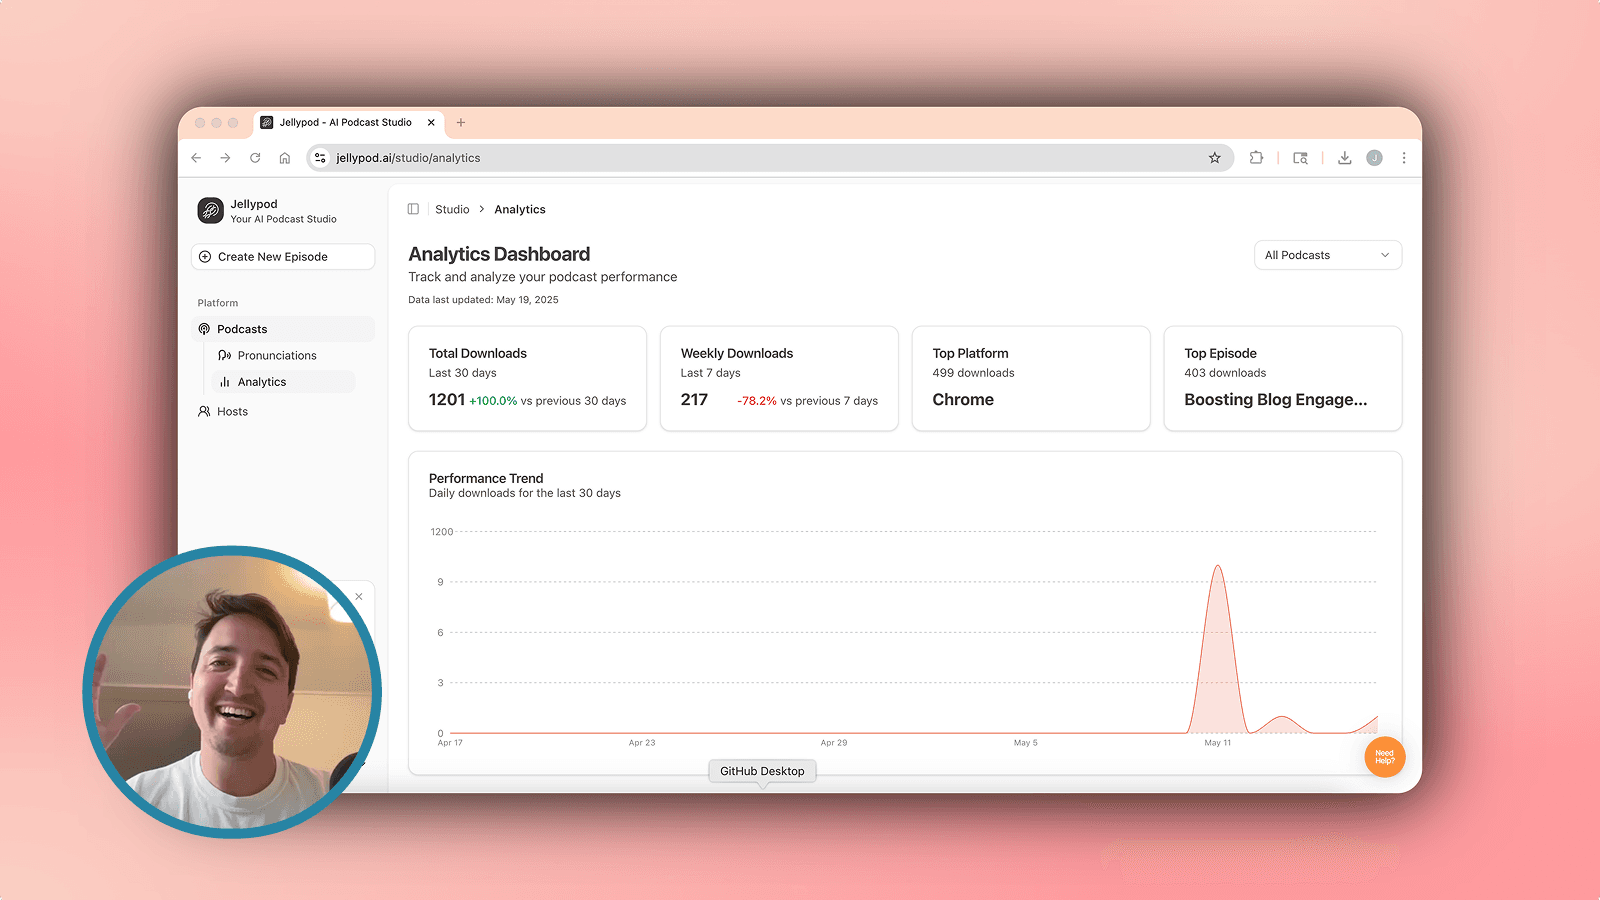Click the Hosts people icon

click(204, 411)
